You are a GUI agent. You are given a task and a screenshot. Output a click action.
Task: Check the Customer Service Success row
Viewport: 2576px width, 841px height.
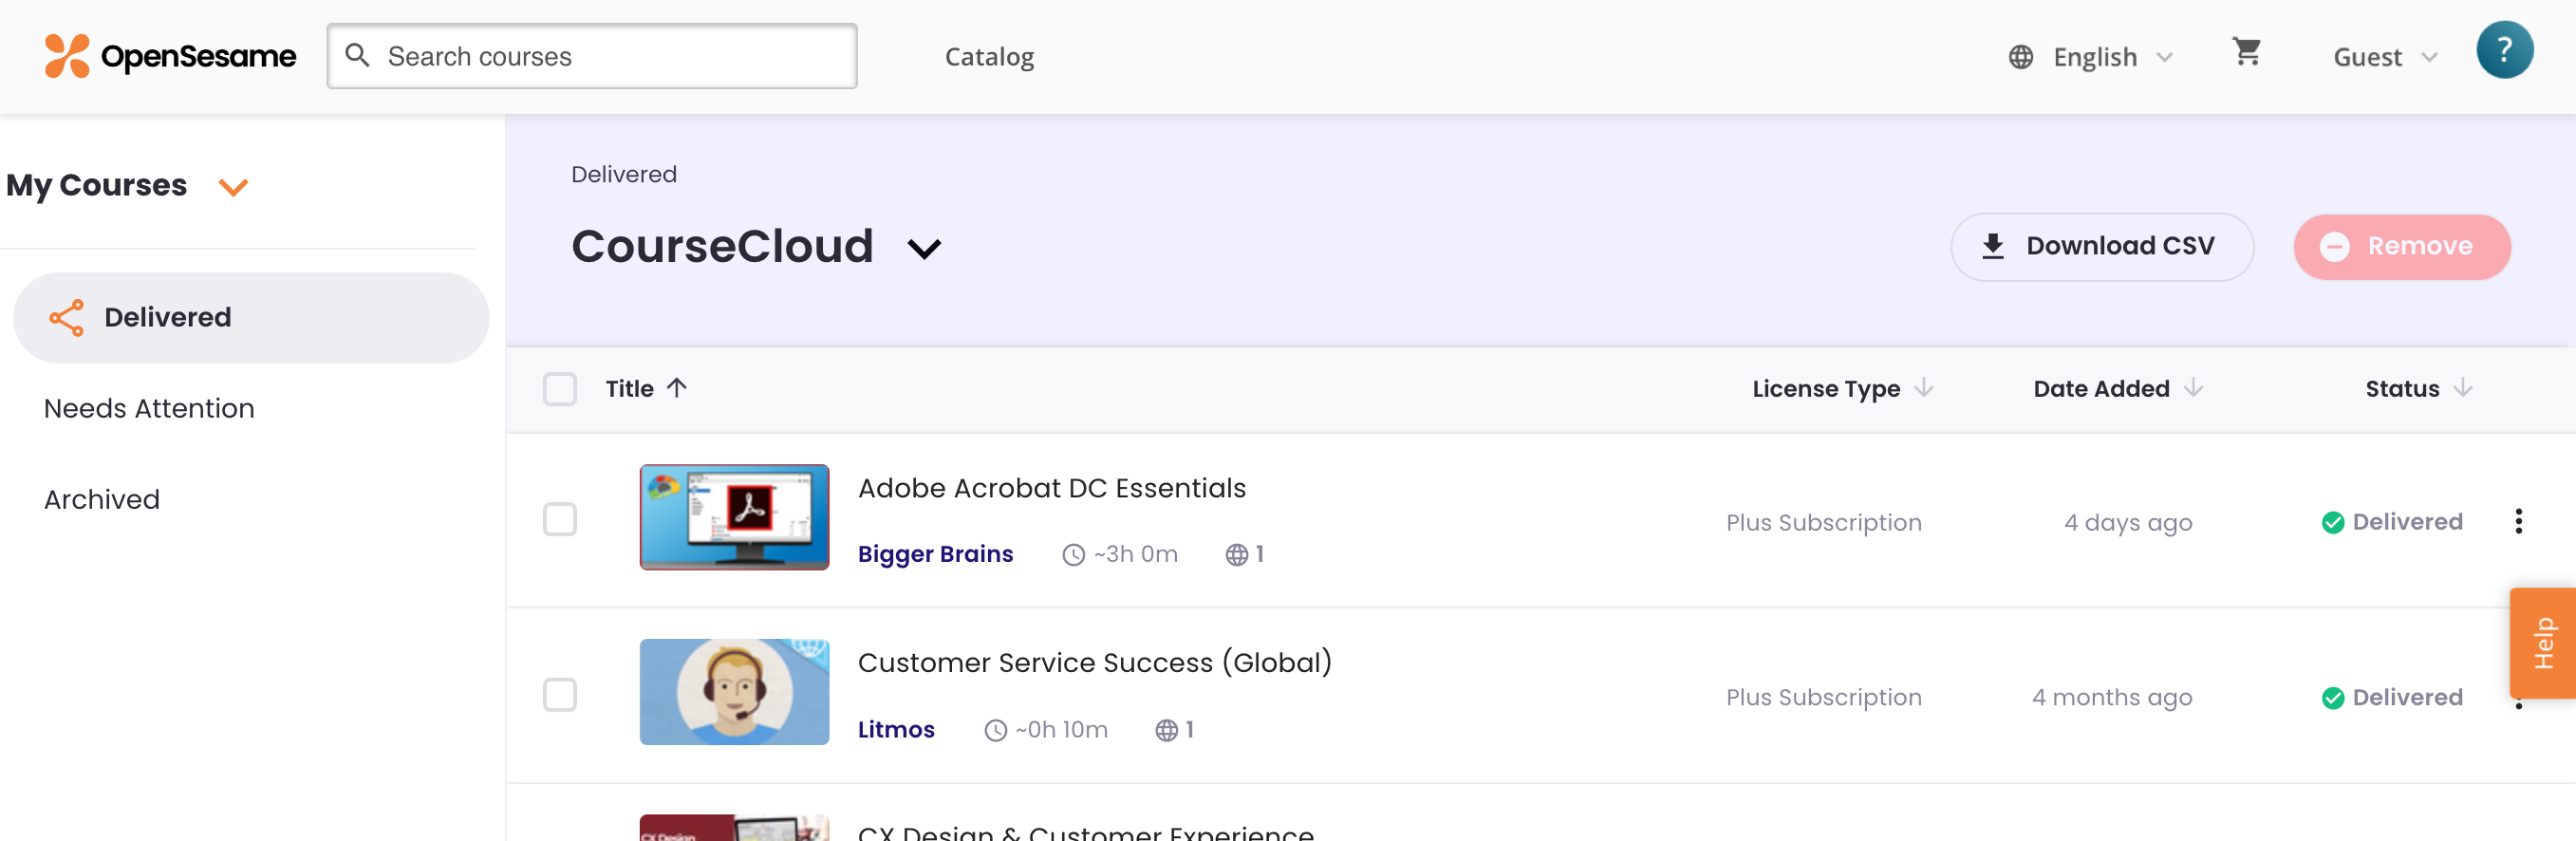coord(559,694)
